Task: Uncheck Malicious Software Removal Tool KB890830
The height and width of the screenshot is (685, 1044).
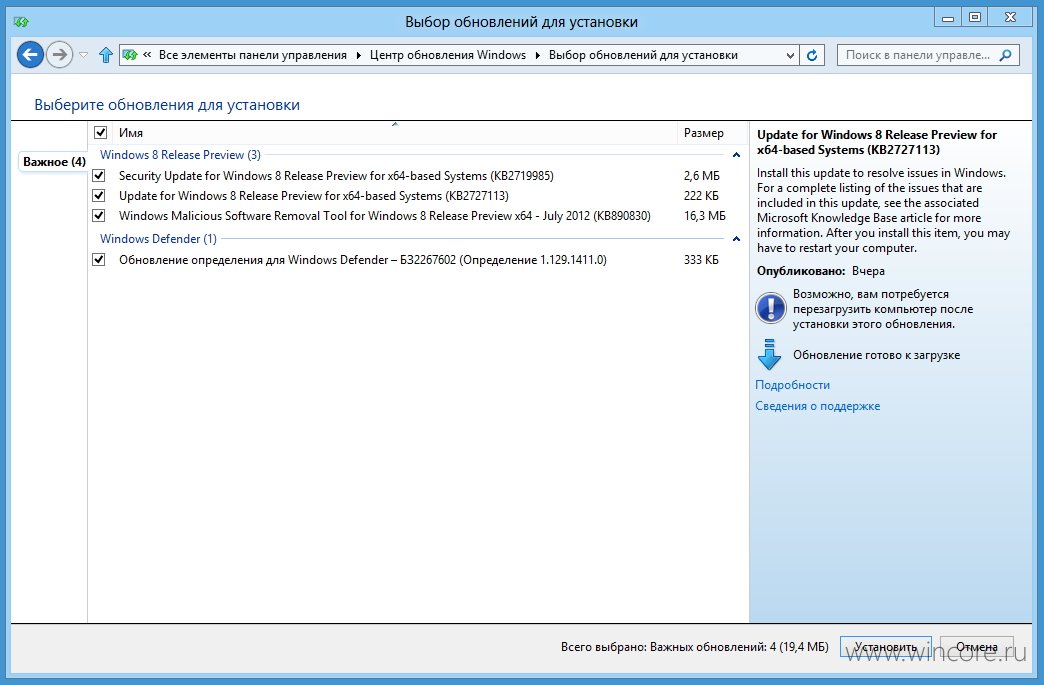Action: point(99,216)
